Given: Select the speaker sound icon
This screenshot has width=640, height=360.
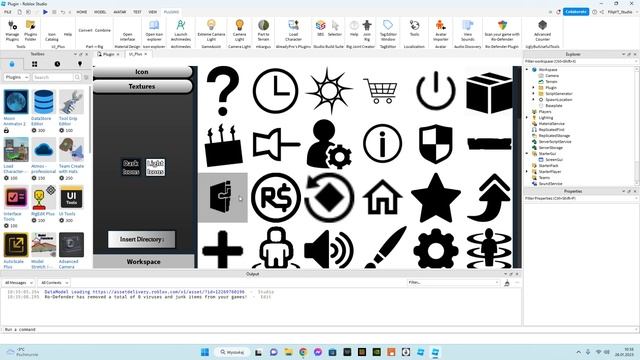Looking at the screenshot, I should 329,249.
